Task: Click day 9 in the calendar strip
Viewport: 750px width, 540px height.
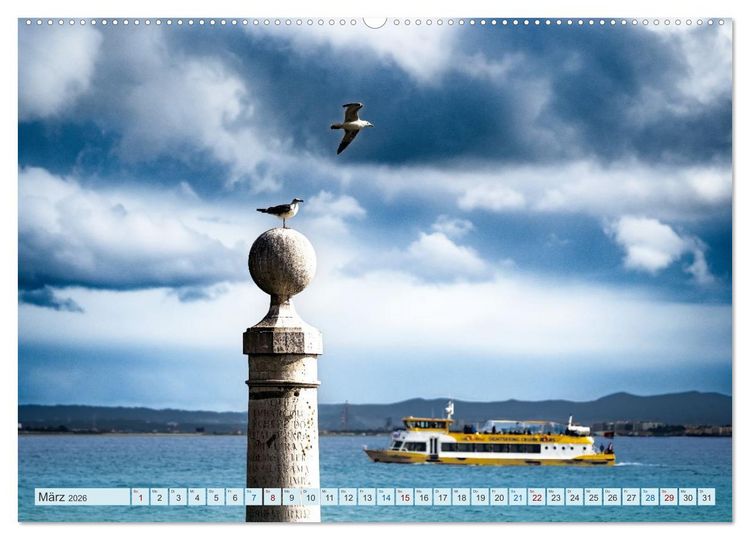Action: tap(291, 497)
